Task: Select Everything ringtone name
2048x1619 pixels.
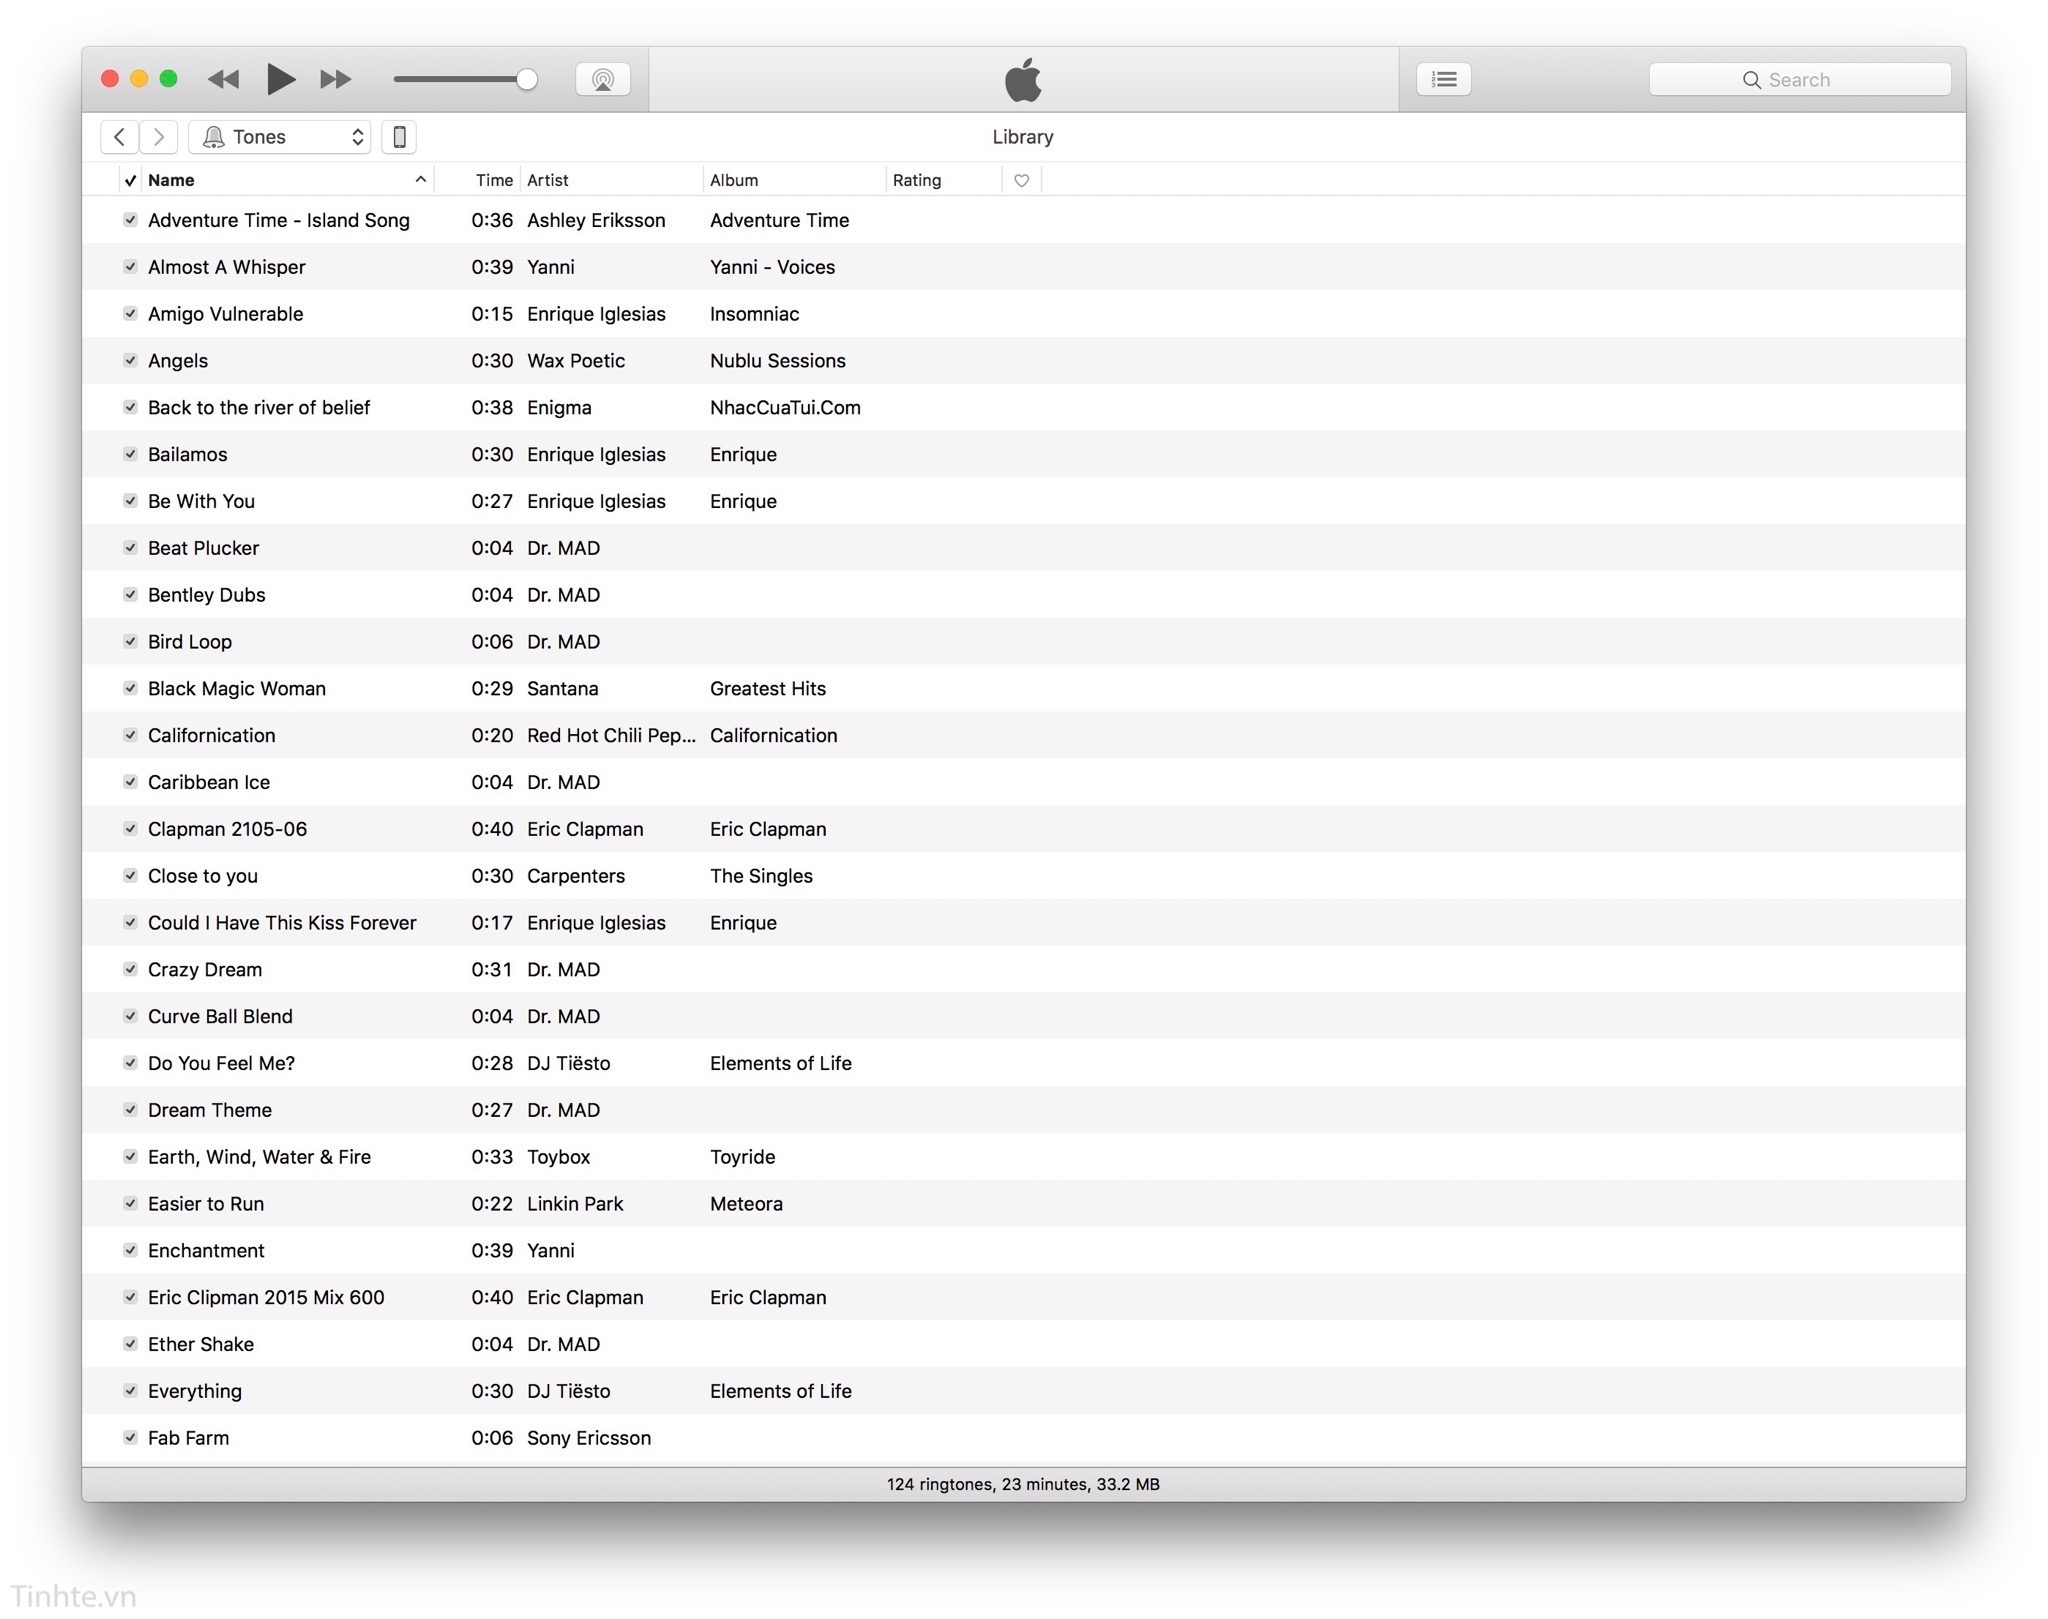Action: pos(195,1392)
